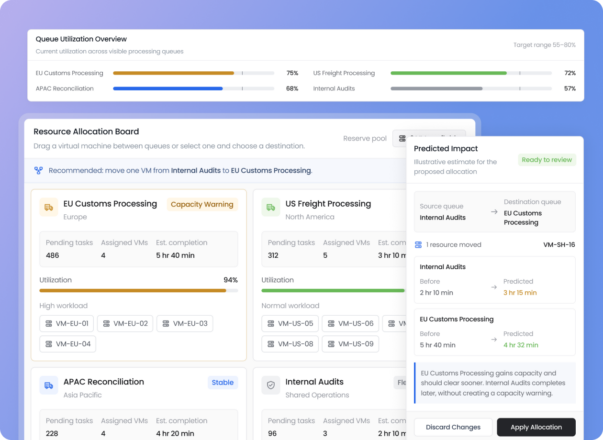Click the Normal workload label

click(290, 306)
